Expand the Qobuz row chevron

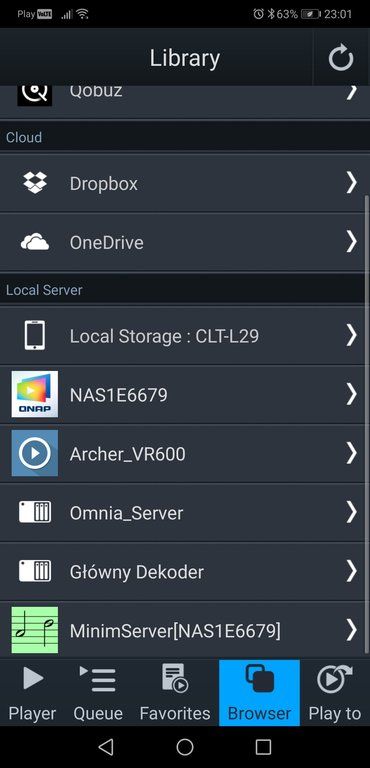pos(351,92)
